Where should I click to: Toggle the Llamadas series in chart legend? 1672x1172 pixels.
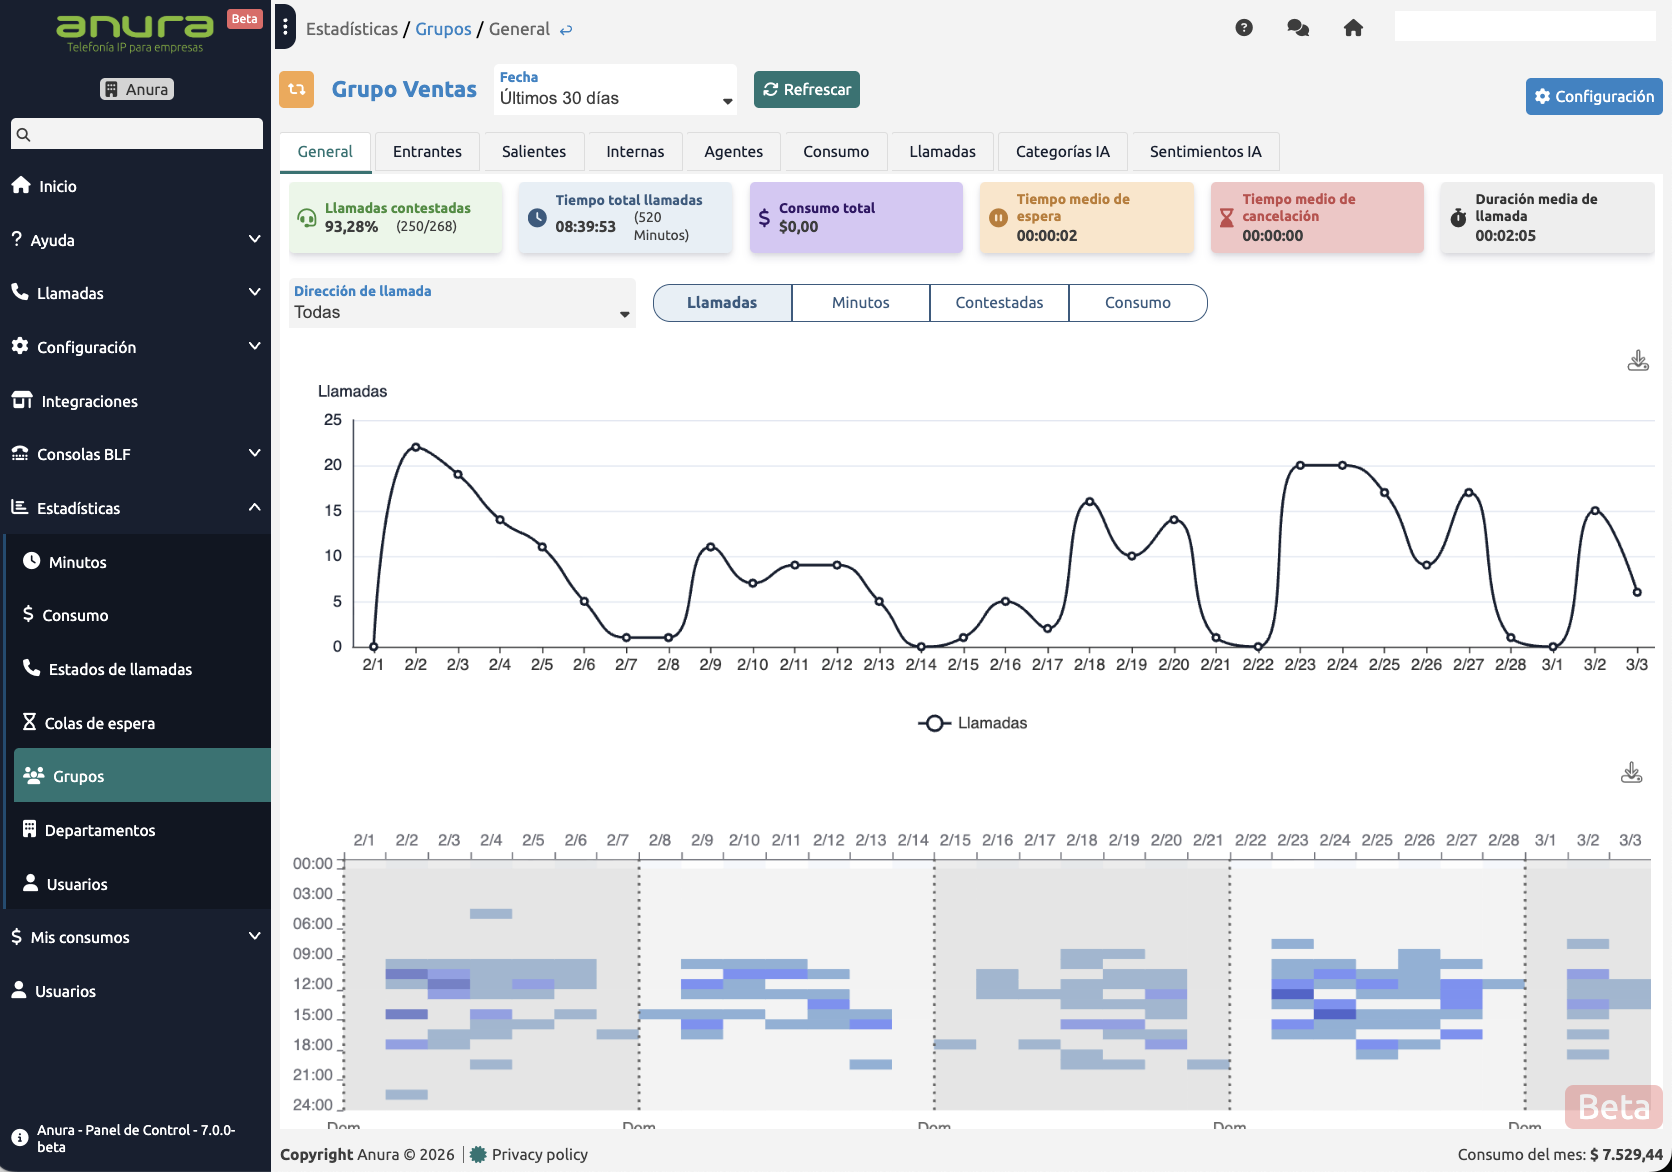(x=972, y=723)
